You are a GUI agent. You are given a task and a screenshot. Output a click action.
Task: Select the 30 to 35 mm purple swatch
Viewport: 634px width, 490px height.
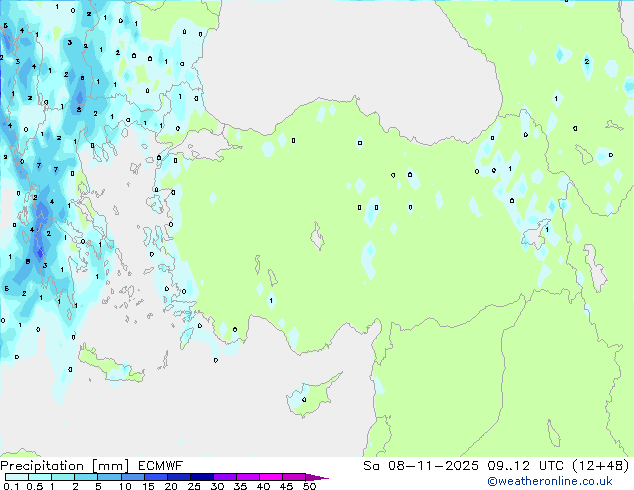point(225,477)
